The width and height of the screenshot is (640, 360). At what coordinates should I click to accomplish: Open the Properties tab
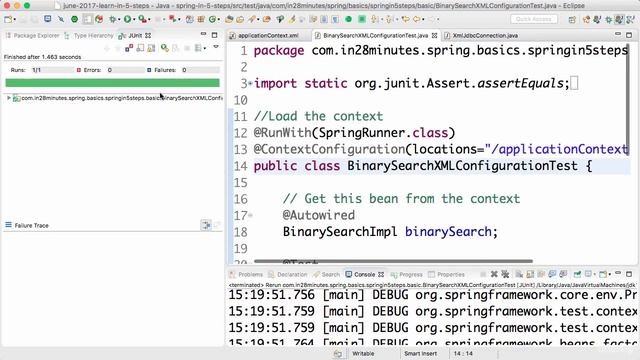pos(447,275)
